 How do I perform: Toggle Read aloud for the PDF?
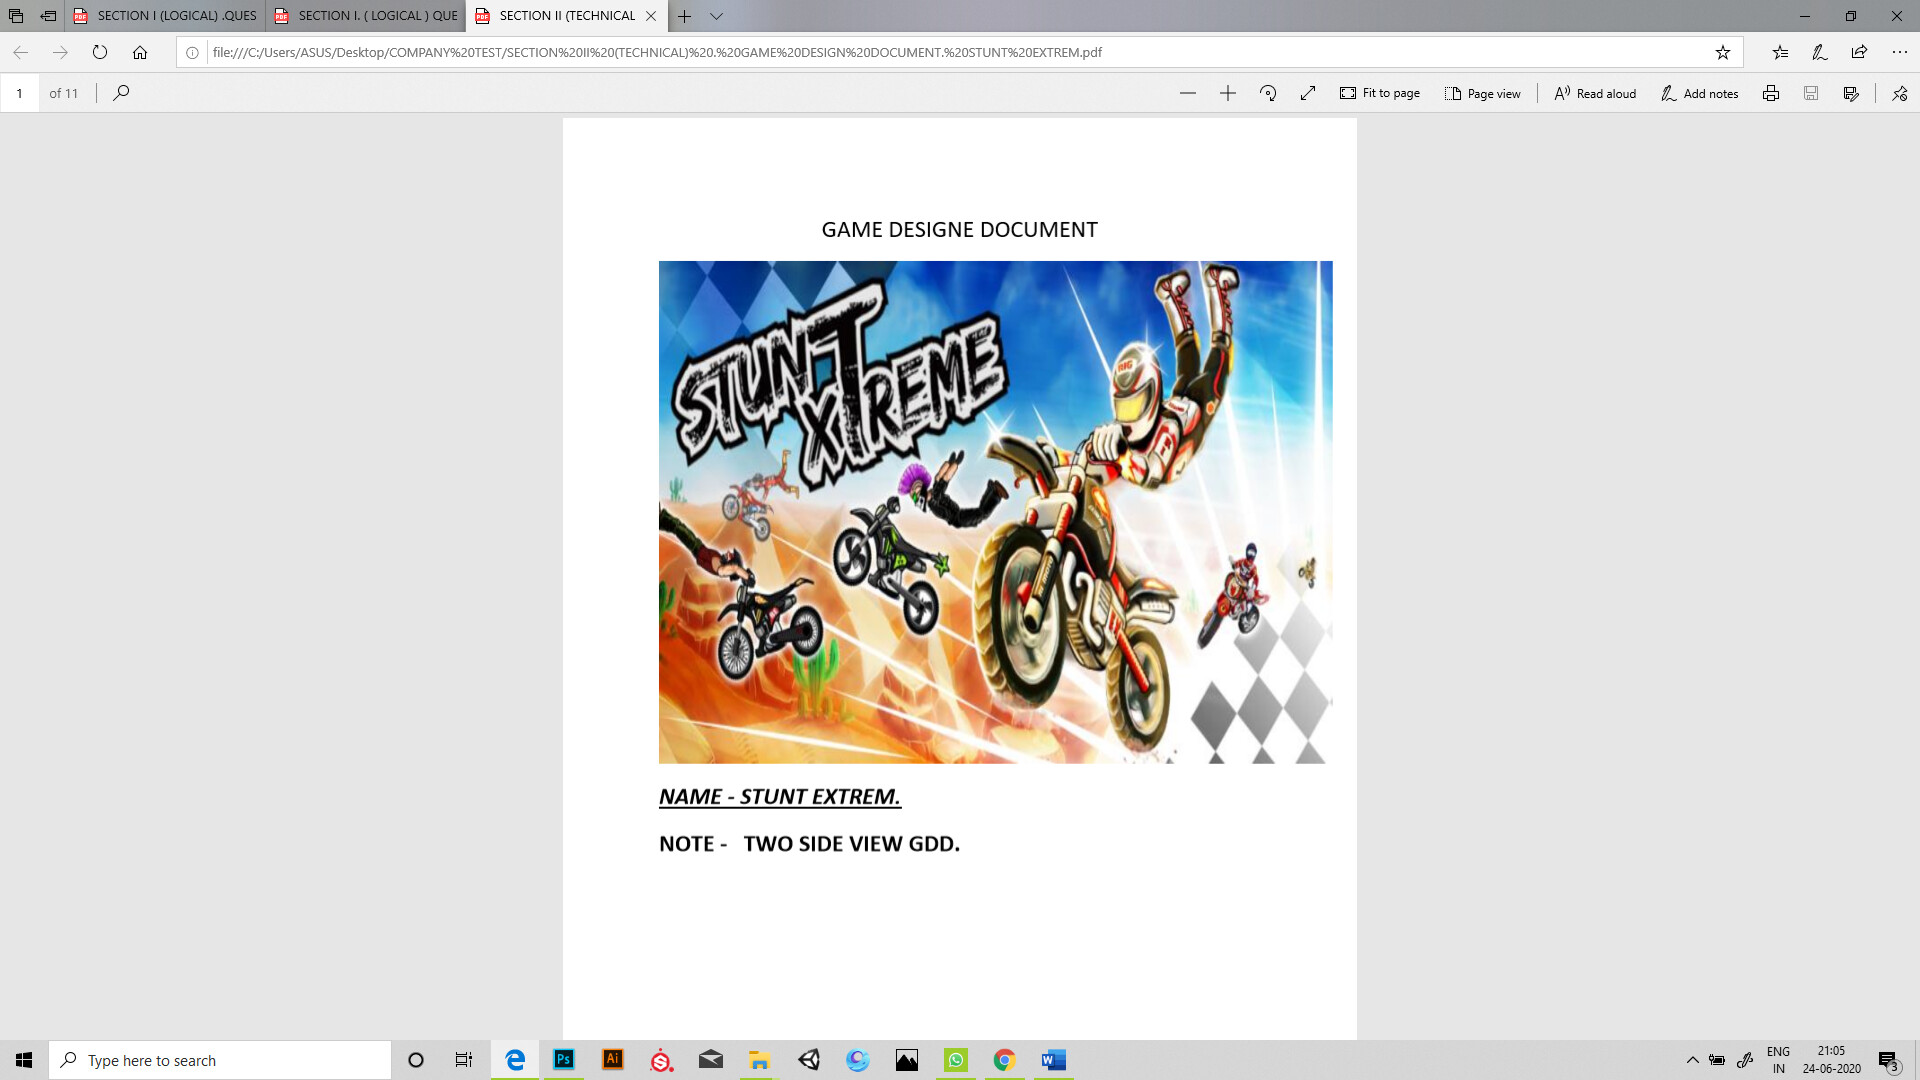[x=1596, y=93]
